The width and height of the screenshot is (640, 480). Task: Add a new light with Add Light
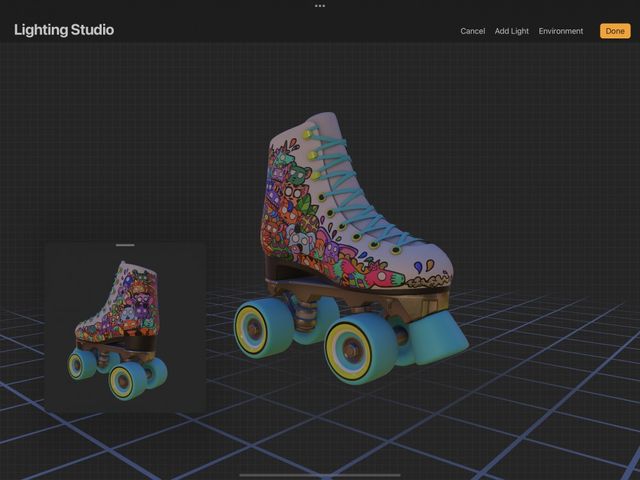511,31
